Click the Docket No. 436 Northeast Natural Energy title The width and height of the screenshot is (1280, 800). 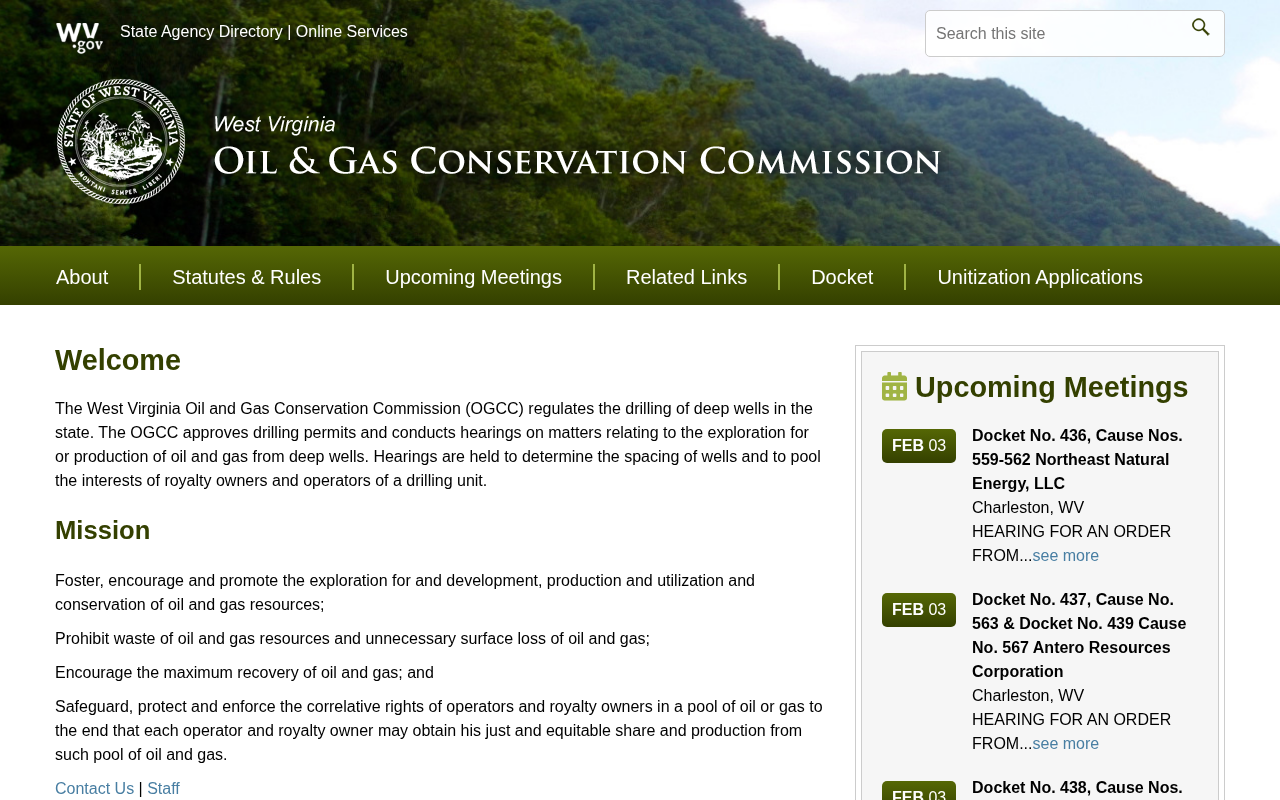point(1077,460)
